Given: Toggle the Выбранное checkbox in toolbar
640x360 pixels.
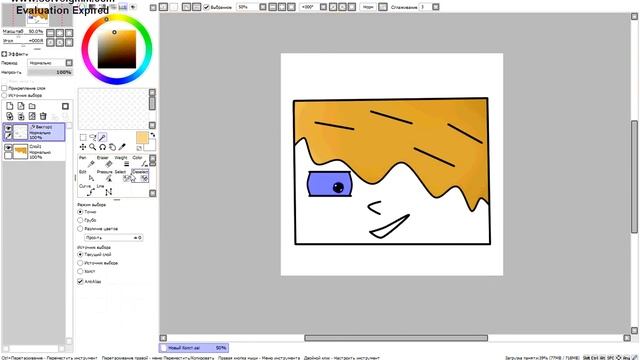Looking at the screenshot, I should point(206,7).
